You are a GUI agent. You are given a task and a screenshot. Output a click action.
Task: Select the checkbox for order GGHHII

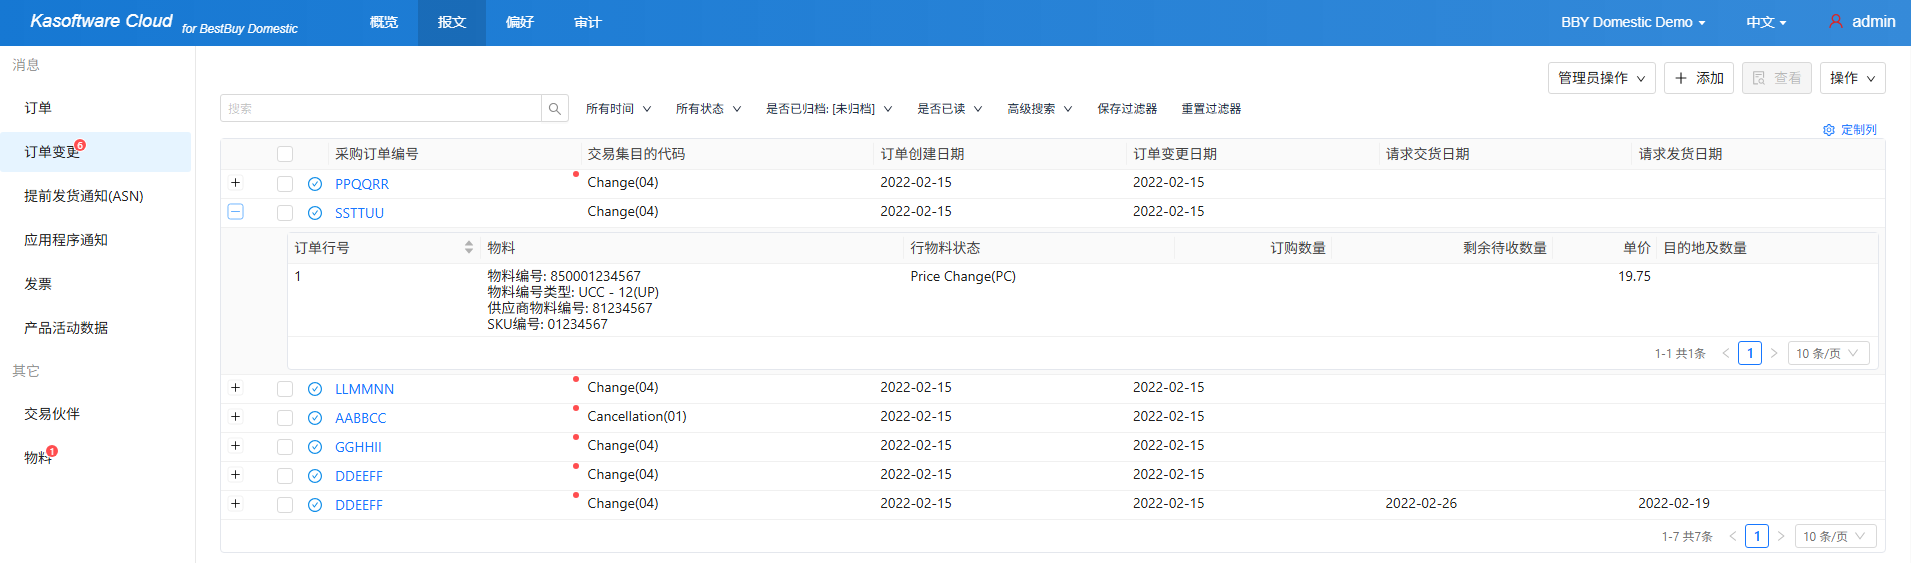point(285,447)
